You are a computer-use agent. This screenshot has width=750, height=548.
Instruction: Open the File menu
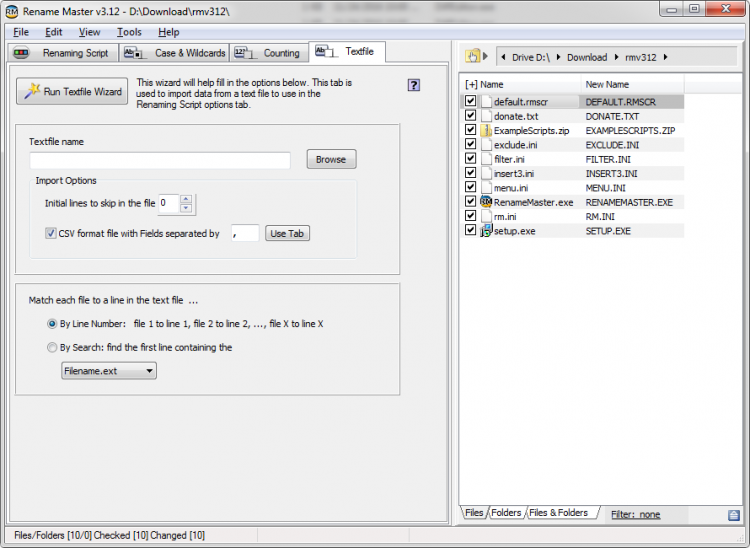21,32
